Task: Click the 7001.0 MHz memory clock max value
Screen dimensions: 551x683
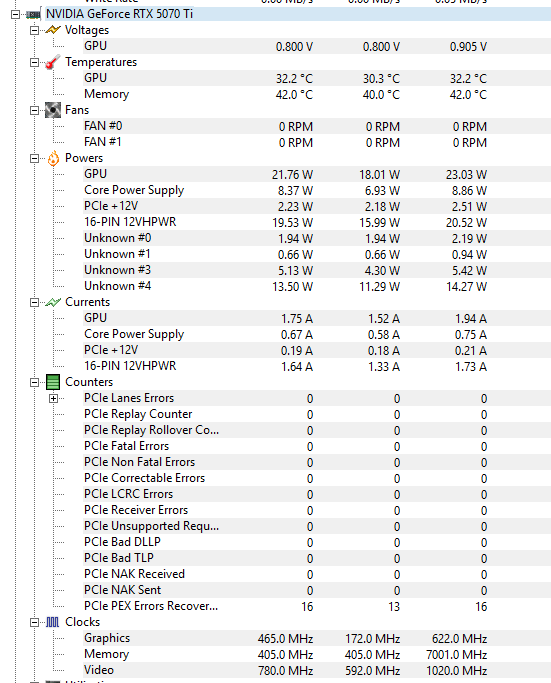Action: click(x=456, y=655)
